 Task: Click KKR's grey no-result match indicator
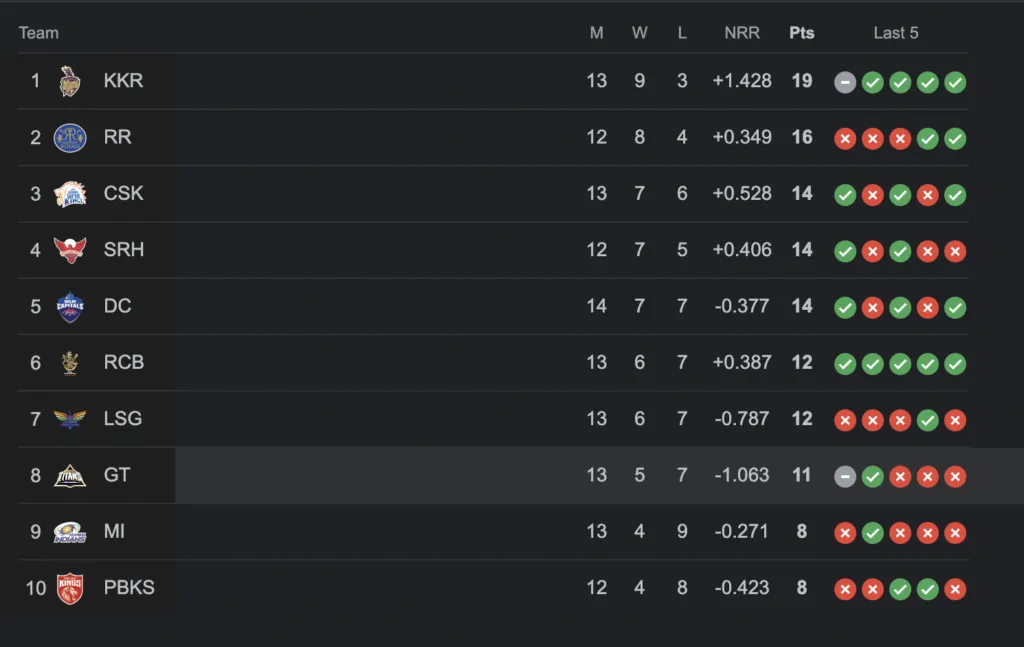coord(845,82)
